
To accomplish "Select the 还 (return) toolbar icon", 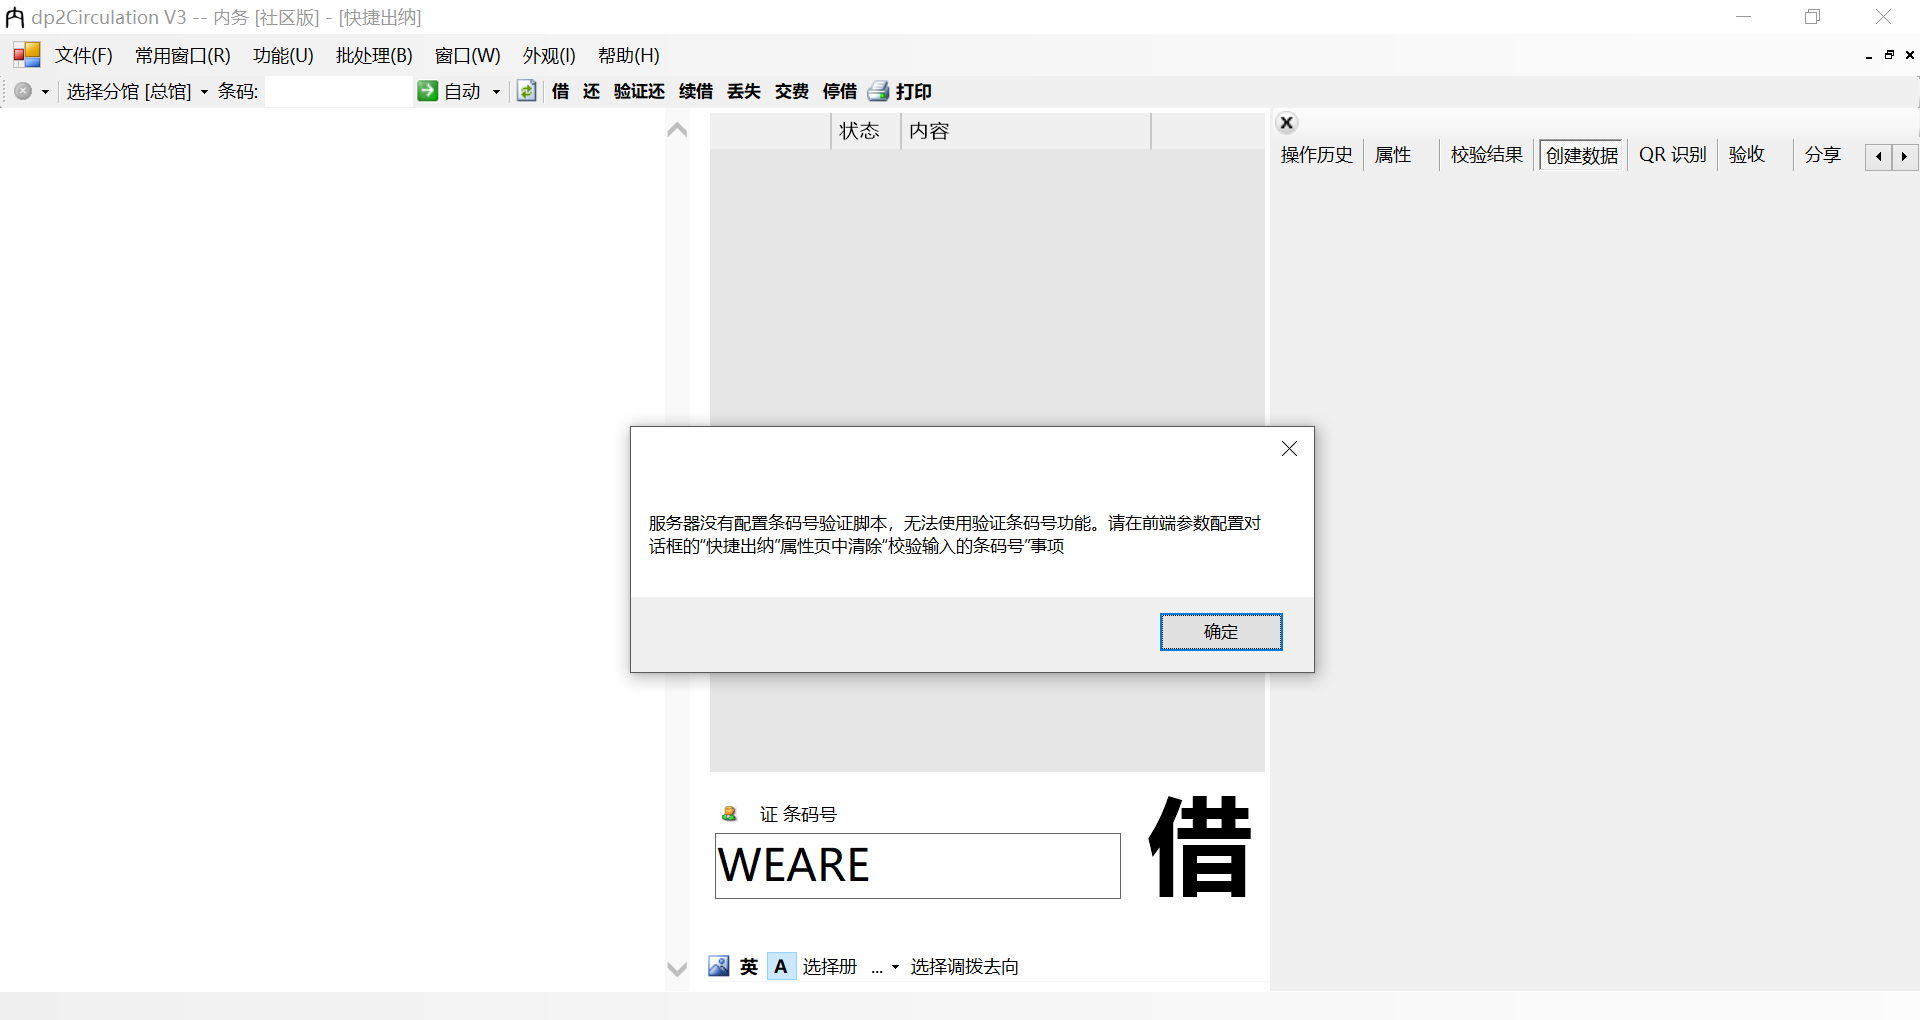I will click(x=591, y=91).
